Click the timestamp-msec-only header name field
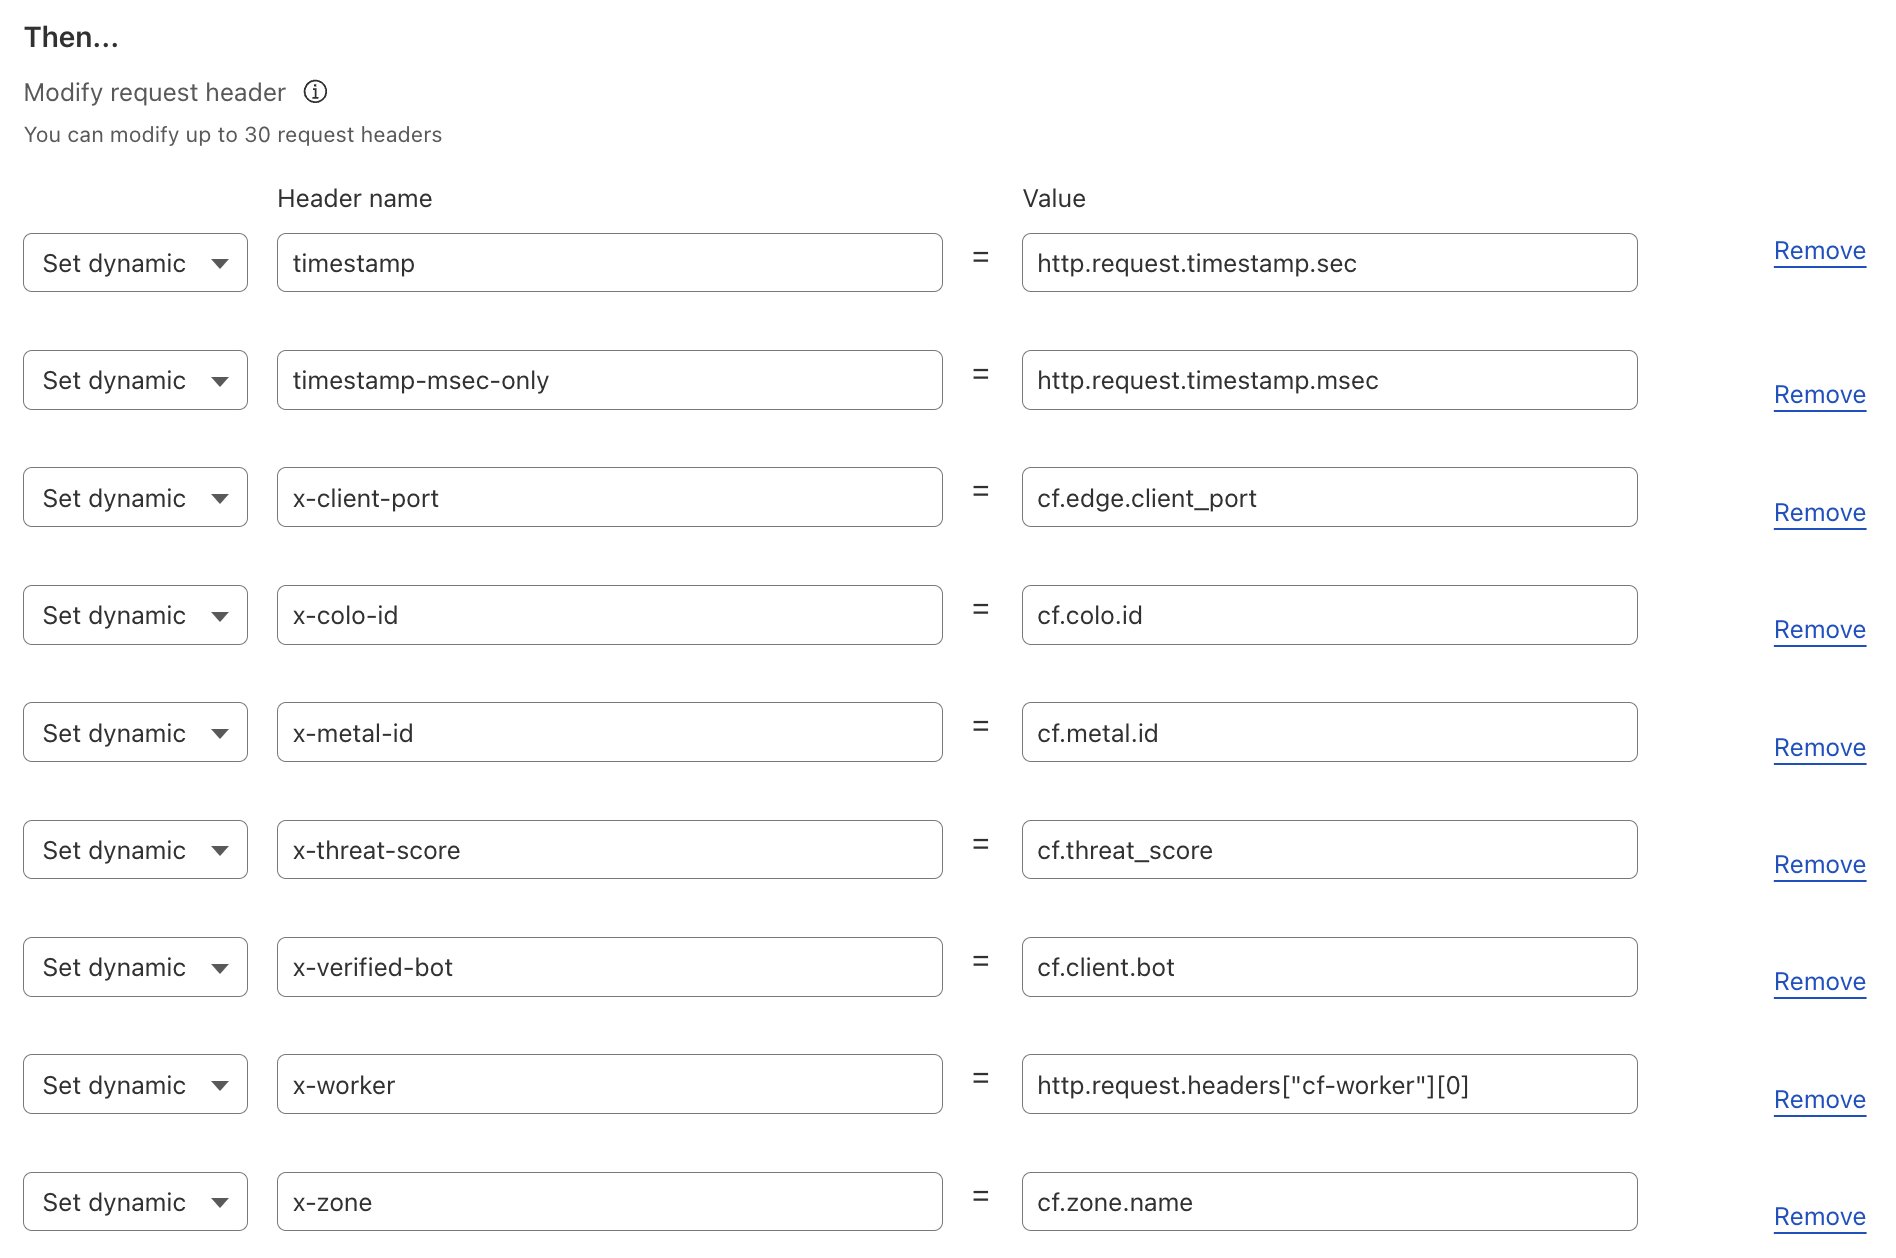The image size is (1896, 1258). click(x=609, y=380)
